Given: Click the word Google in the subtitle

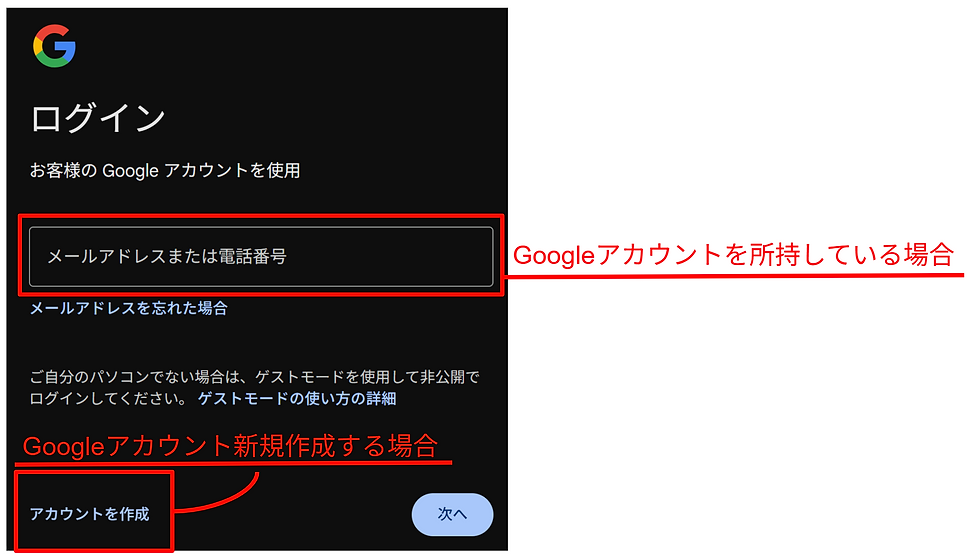Looking at the screenshot, I should 130,171.
